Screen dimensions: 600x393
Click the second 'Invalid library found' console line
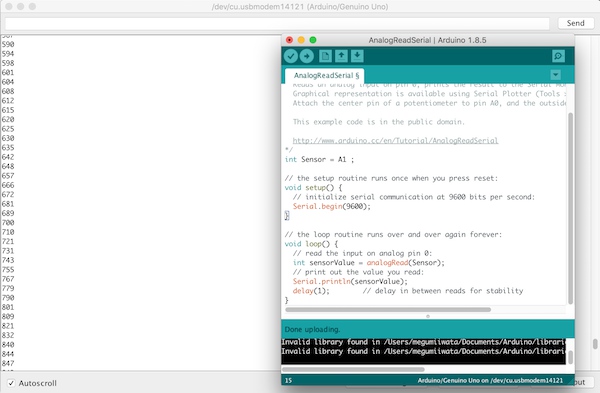[423, 351]
